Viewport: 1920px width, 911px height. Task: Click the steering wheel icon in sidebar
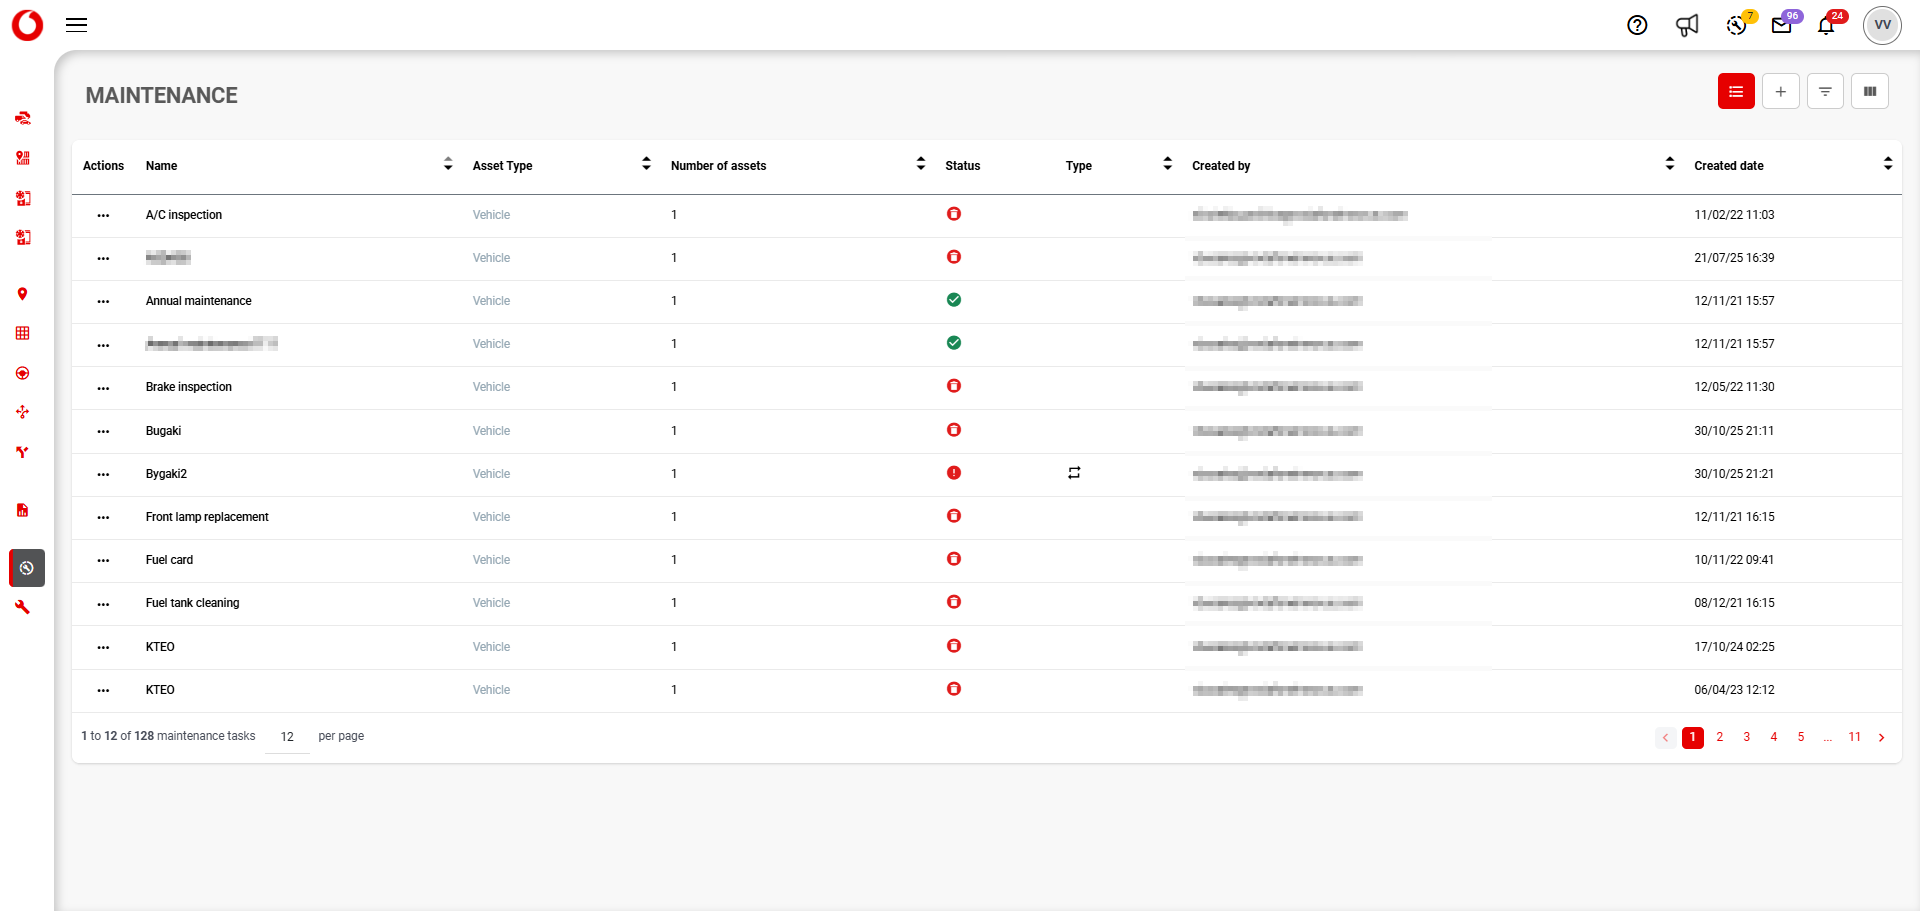(22, 373)
